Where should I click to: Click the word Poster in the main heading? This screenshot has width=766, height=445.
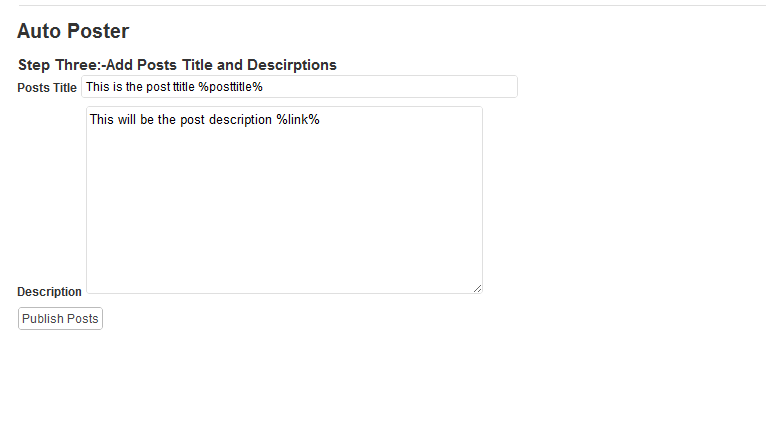[98, 31]
